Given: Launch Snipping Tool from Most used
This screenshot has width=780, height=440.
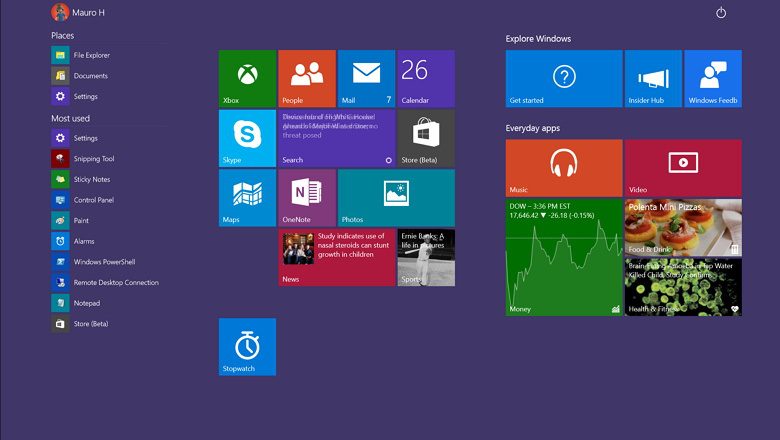Looking at the screenshot, I should 83,159.
